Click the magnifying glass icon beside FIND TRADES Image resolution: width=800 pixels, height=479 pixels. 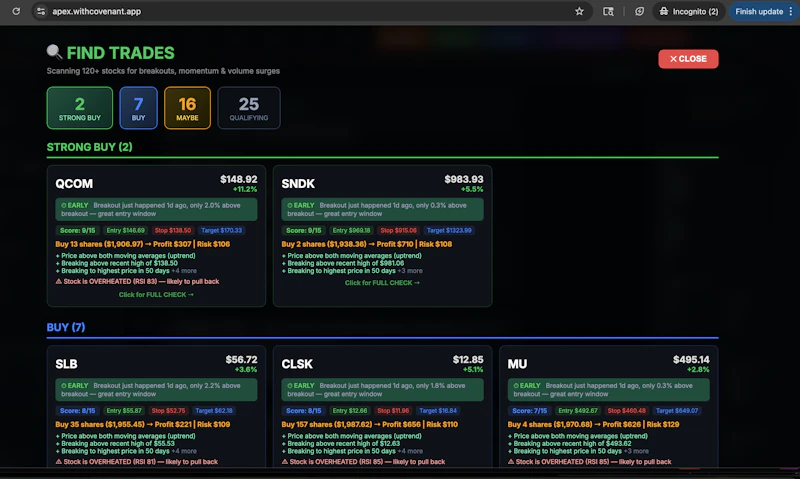click(54, 52)
